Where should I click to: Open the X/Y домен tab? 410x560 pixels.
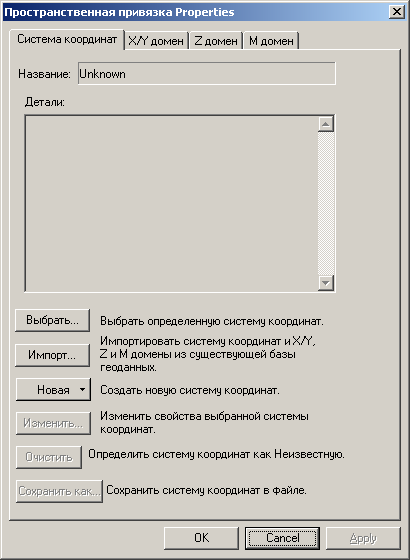(x=156, y=41)
